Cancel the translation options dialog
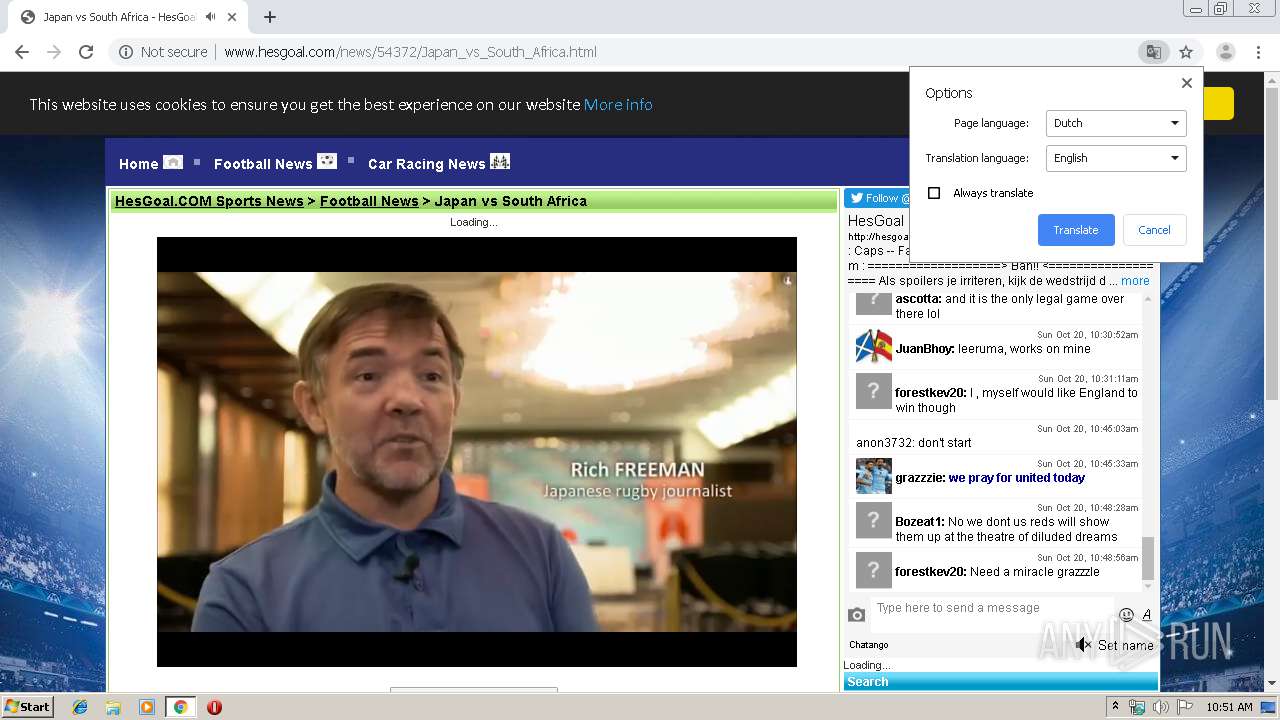The image size is (1280, 720). coord(1154,230)
